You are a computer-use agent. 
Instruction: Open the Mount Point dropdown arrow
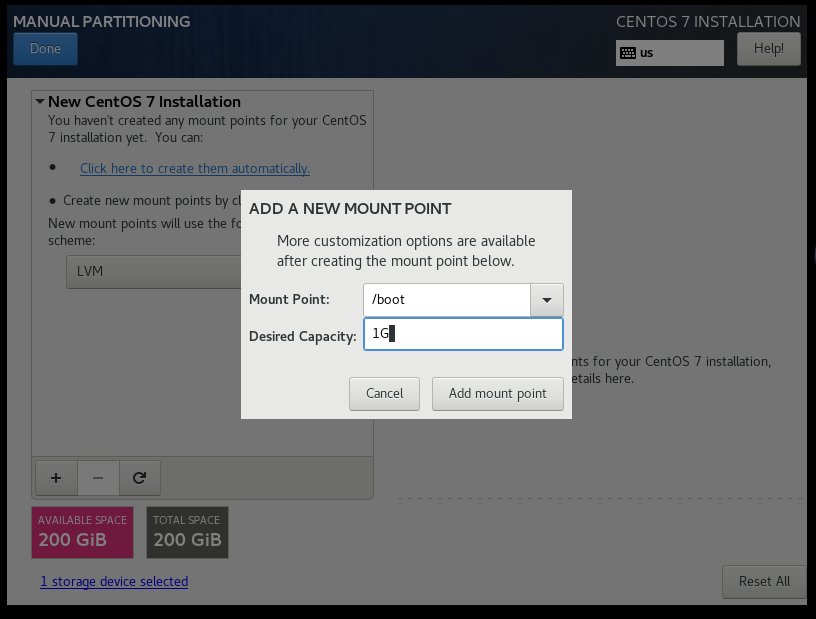click(x=546, y=300)
